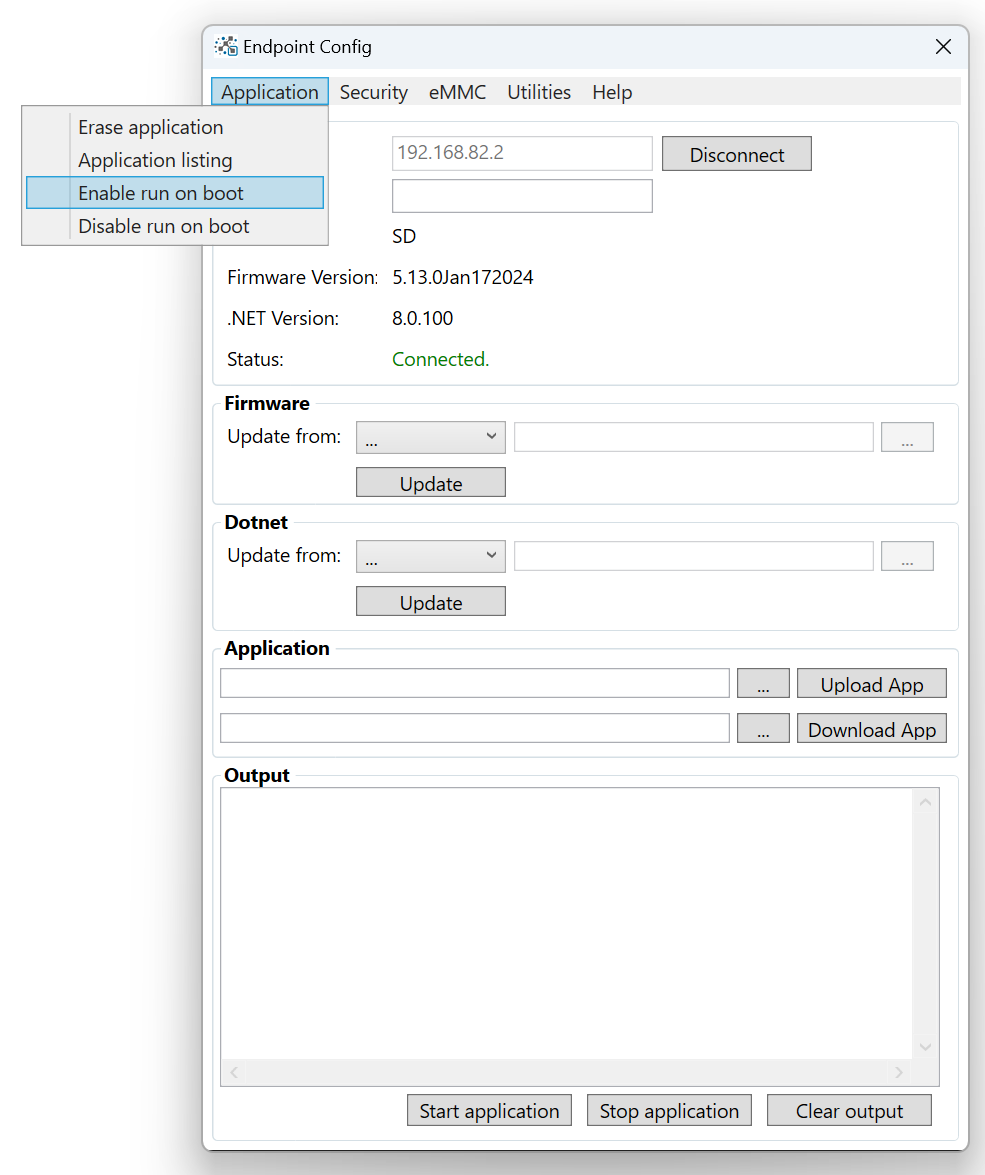Click the Upload App button
985x1175 pixels.
click(871, 683)
